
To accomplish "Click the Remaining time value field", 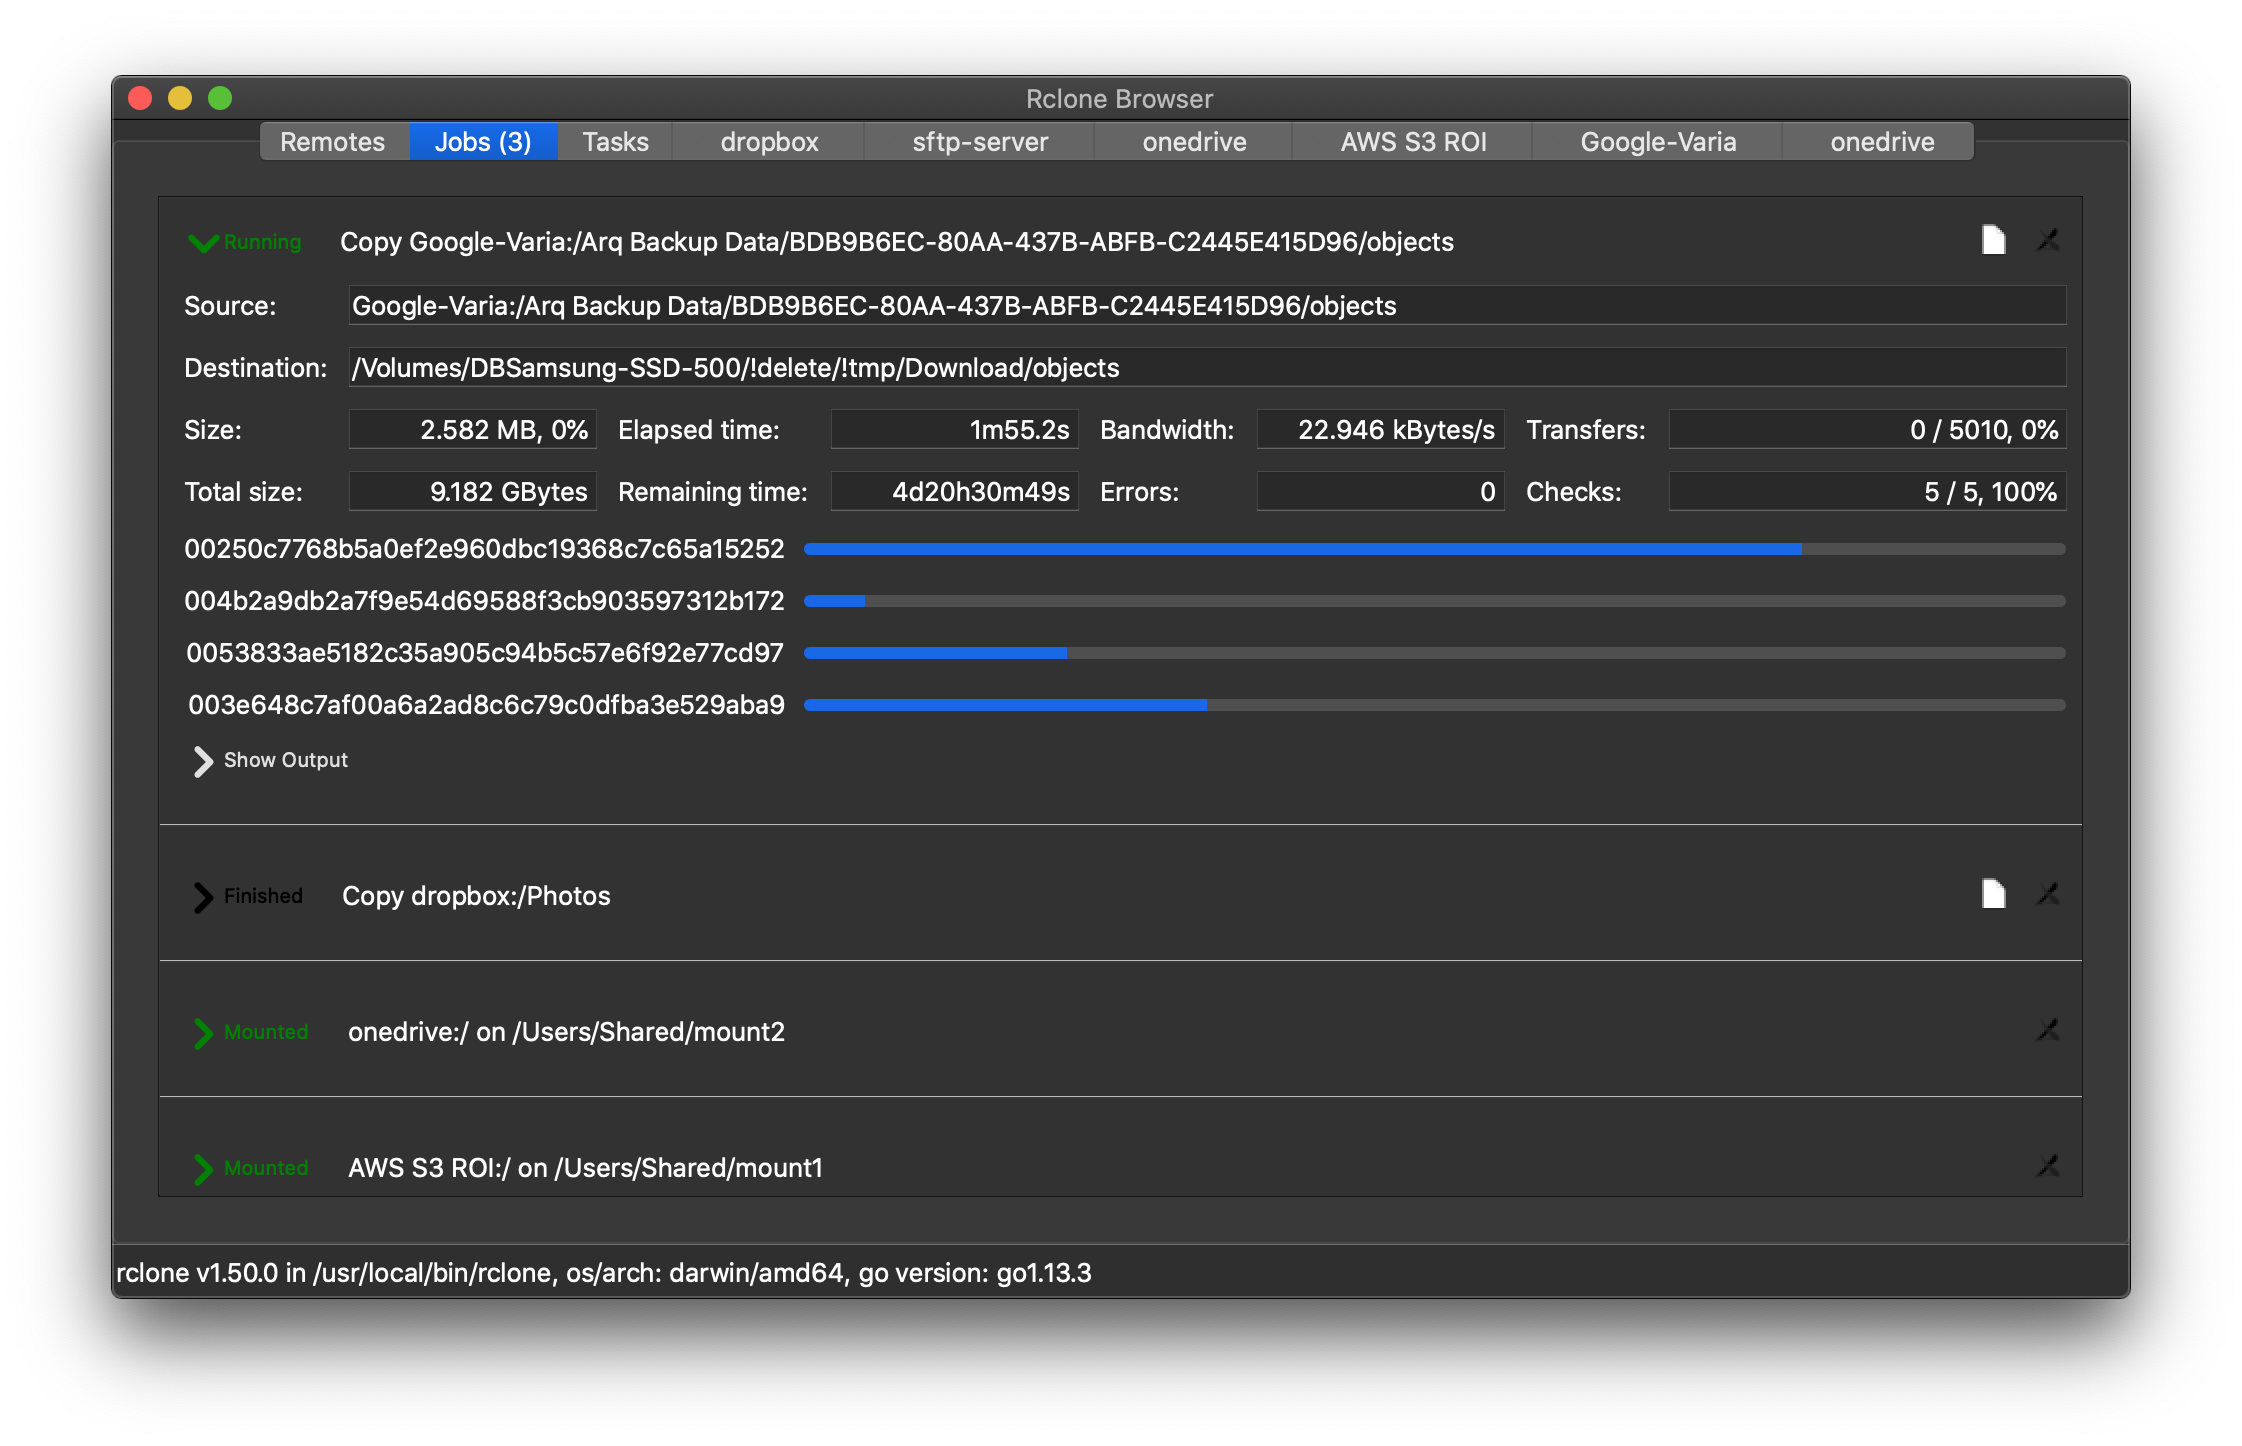I will coord(954,491).
